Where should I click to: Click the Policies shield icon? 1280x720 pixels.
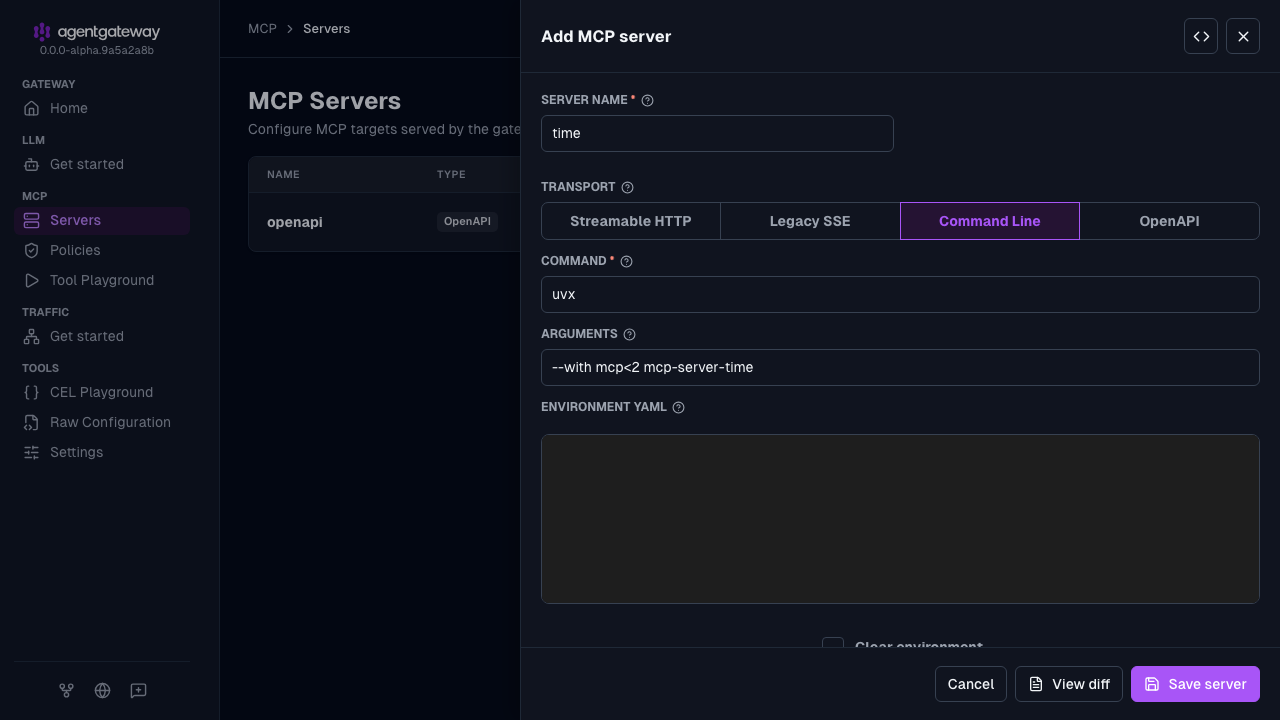32,250
